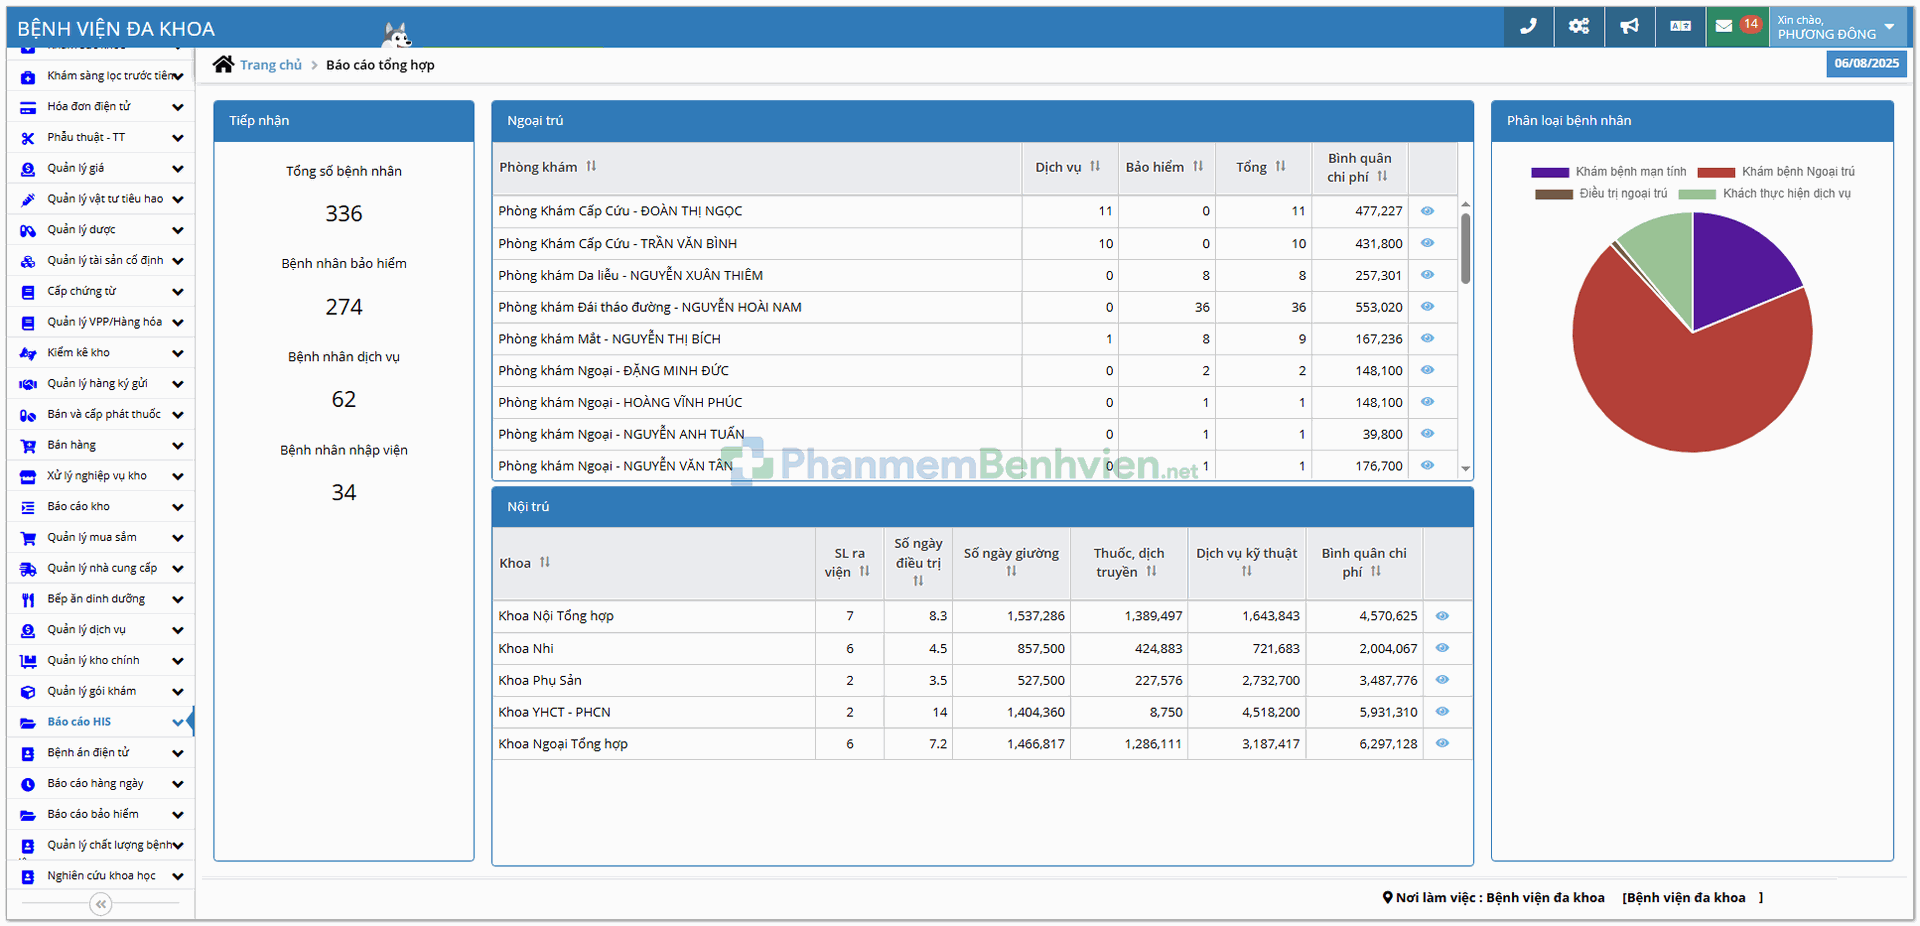Toggle Khám bệnh mạn tính legend swatch

[1550, 172]
